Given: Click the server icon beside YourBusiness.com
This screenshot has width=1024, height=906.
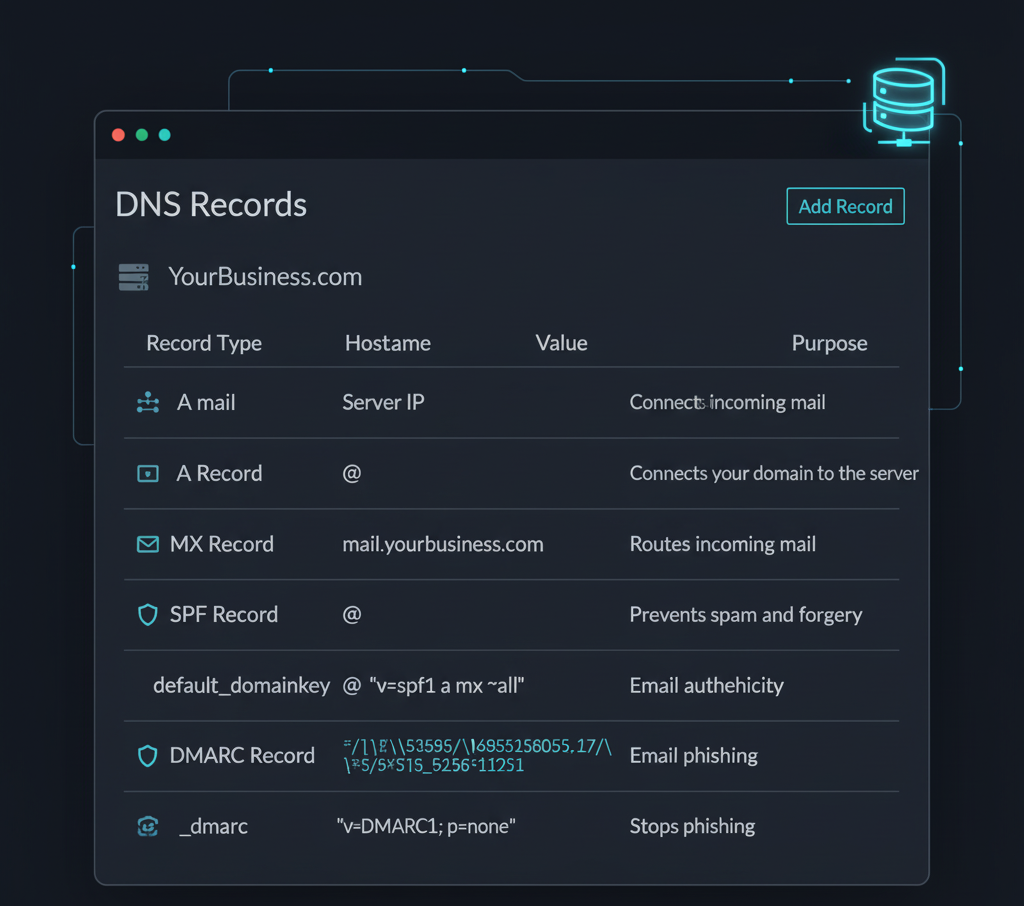Looking at the screenshot, I should (x=133, y=277).
